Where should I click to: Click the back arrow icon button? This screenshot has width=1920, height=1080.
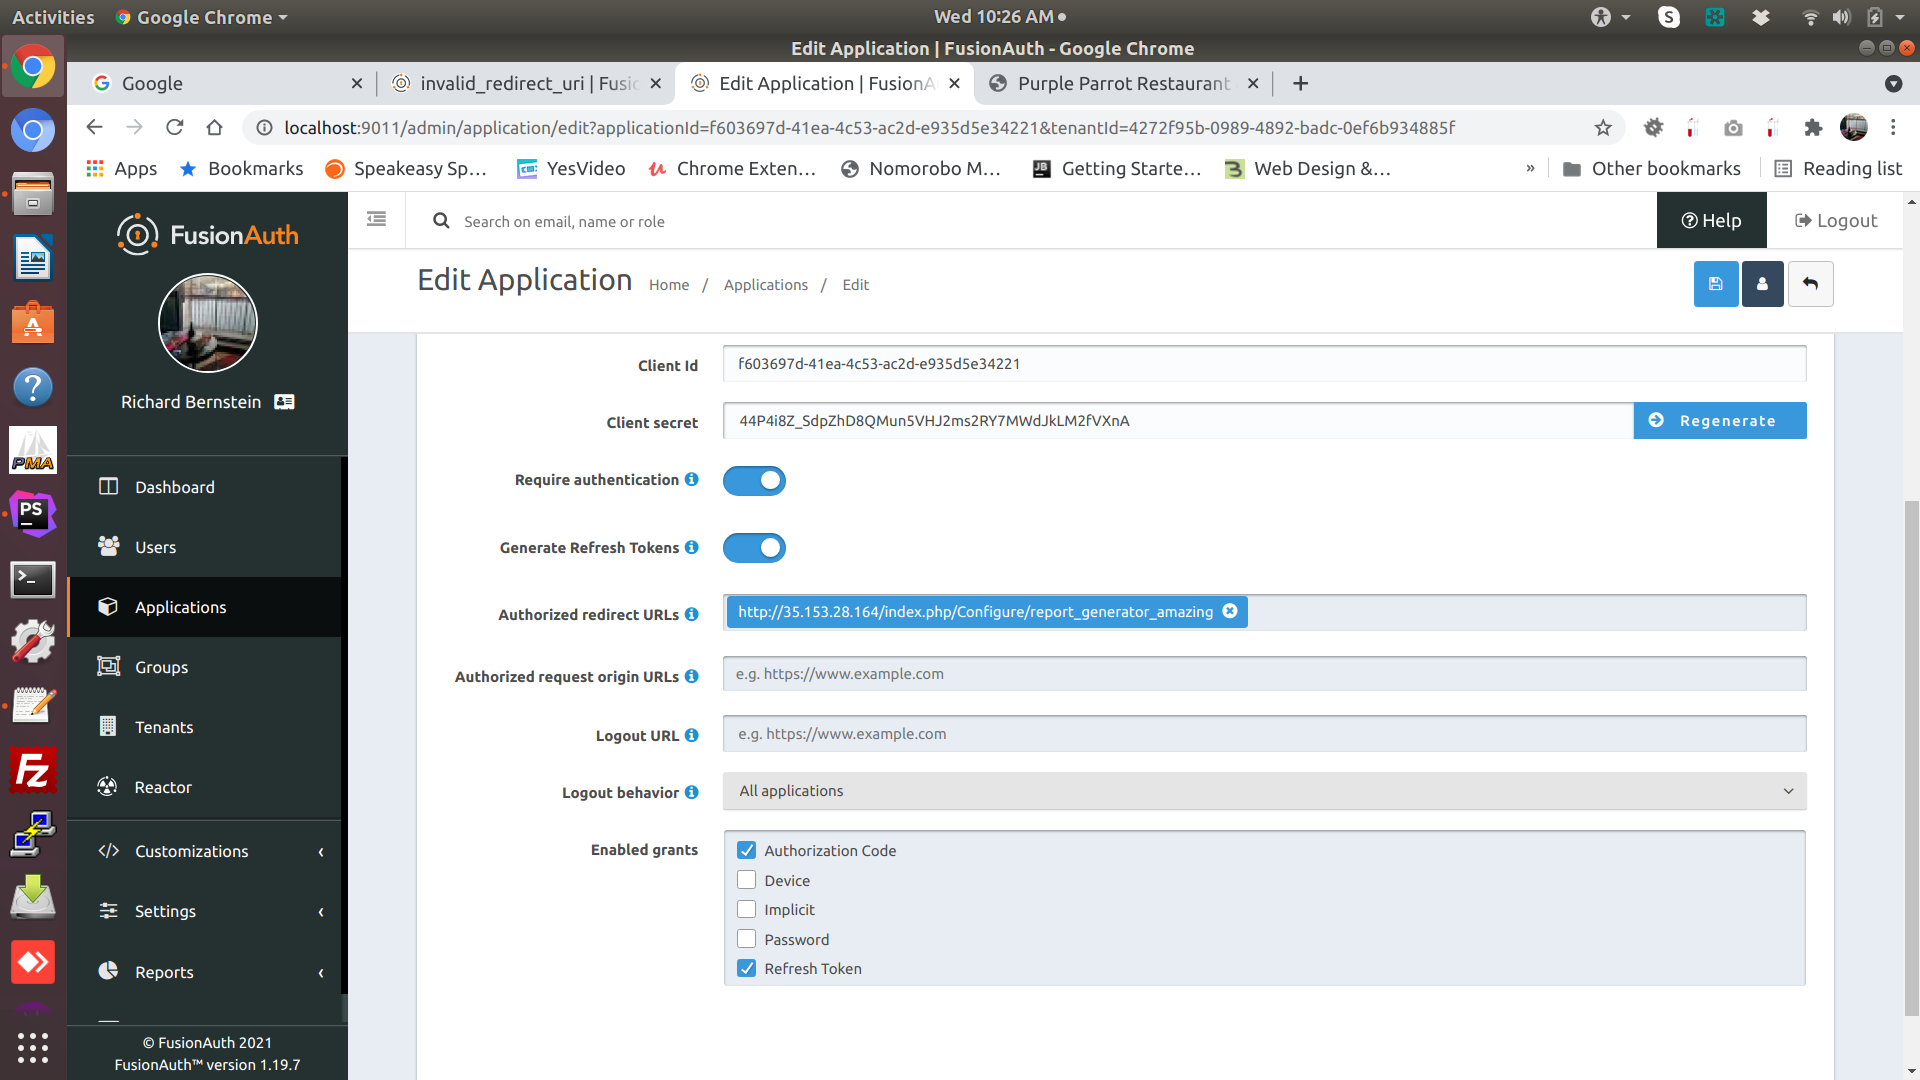point(1810,284)
